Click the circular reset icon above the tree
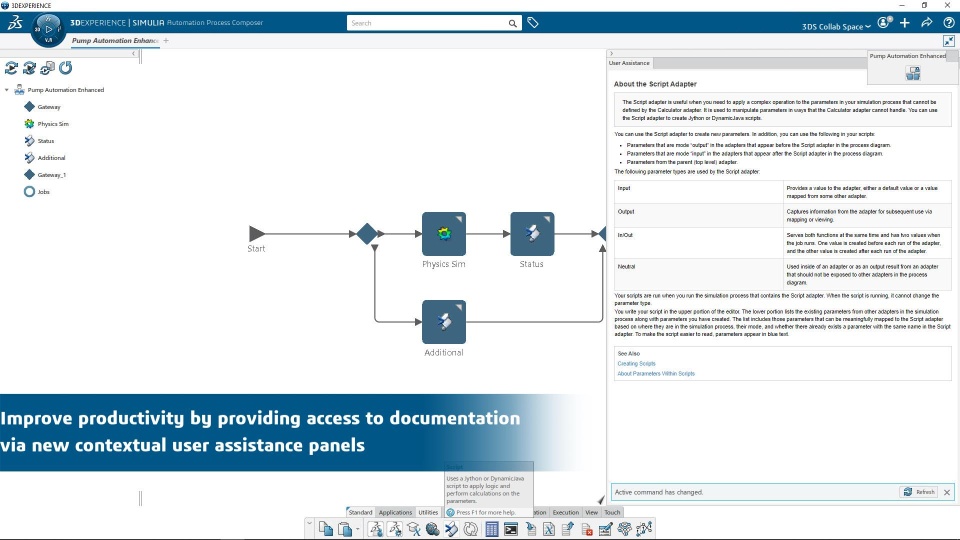960x540 pixels. click(x=66, y=67)
